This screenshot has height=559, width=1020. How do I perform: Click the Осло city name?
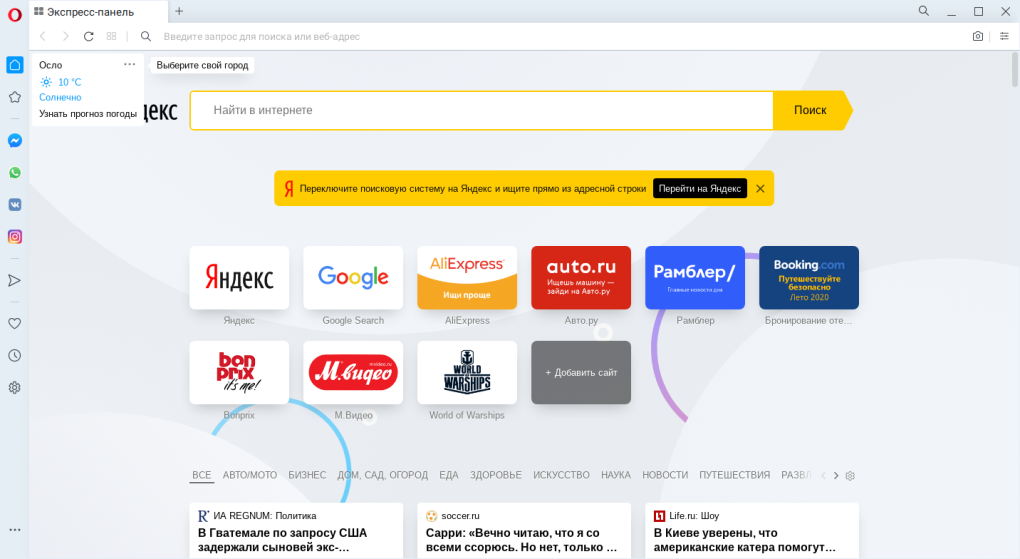51,65
